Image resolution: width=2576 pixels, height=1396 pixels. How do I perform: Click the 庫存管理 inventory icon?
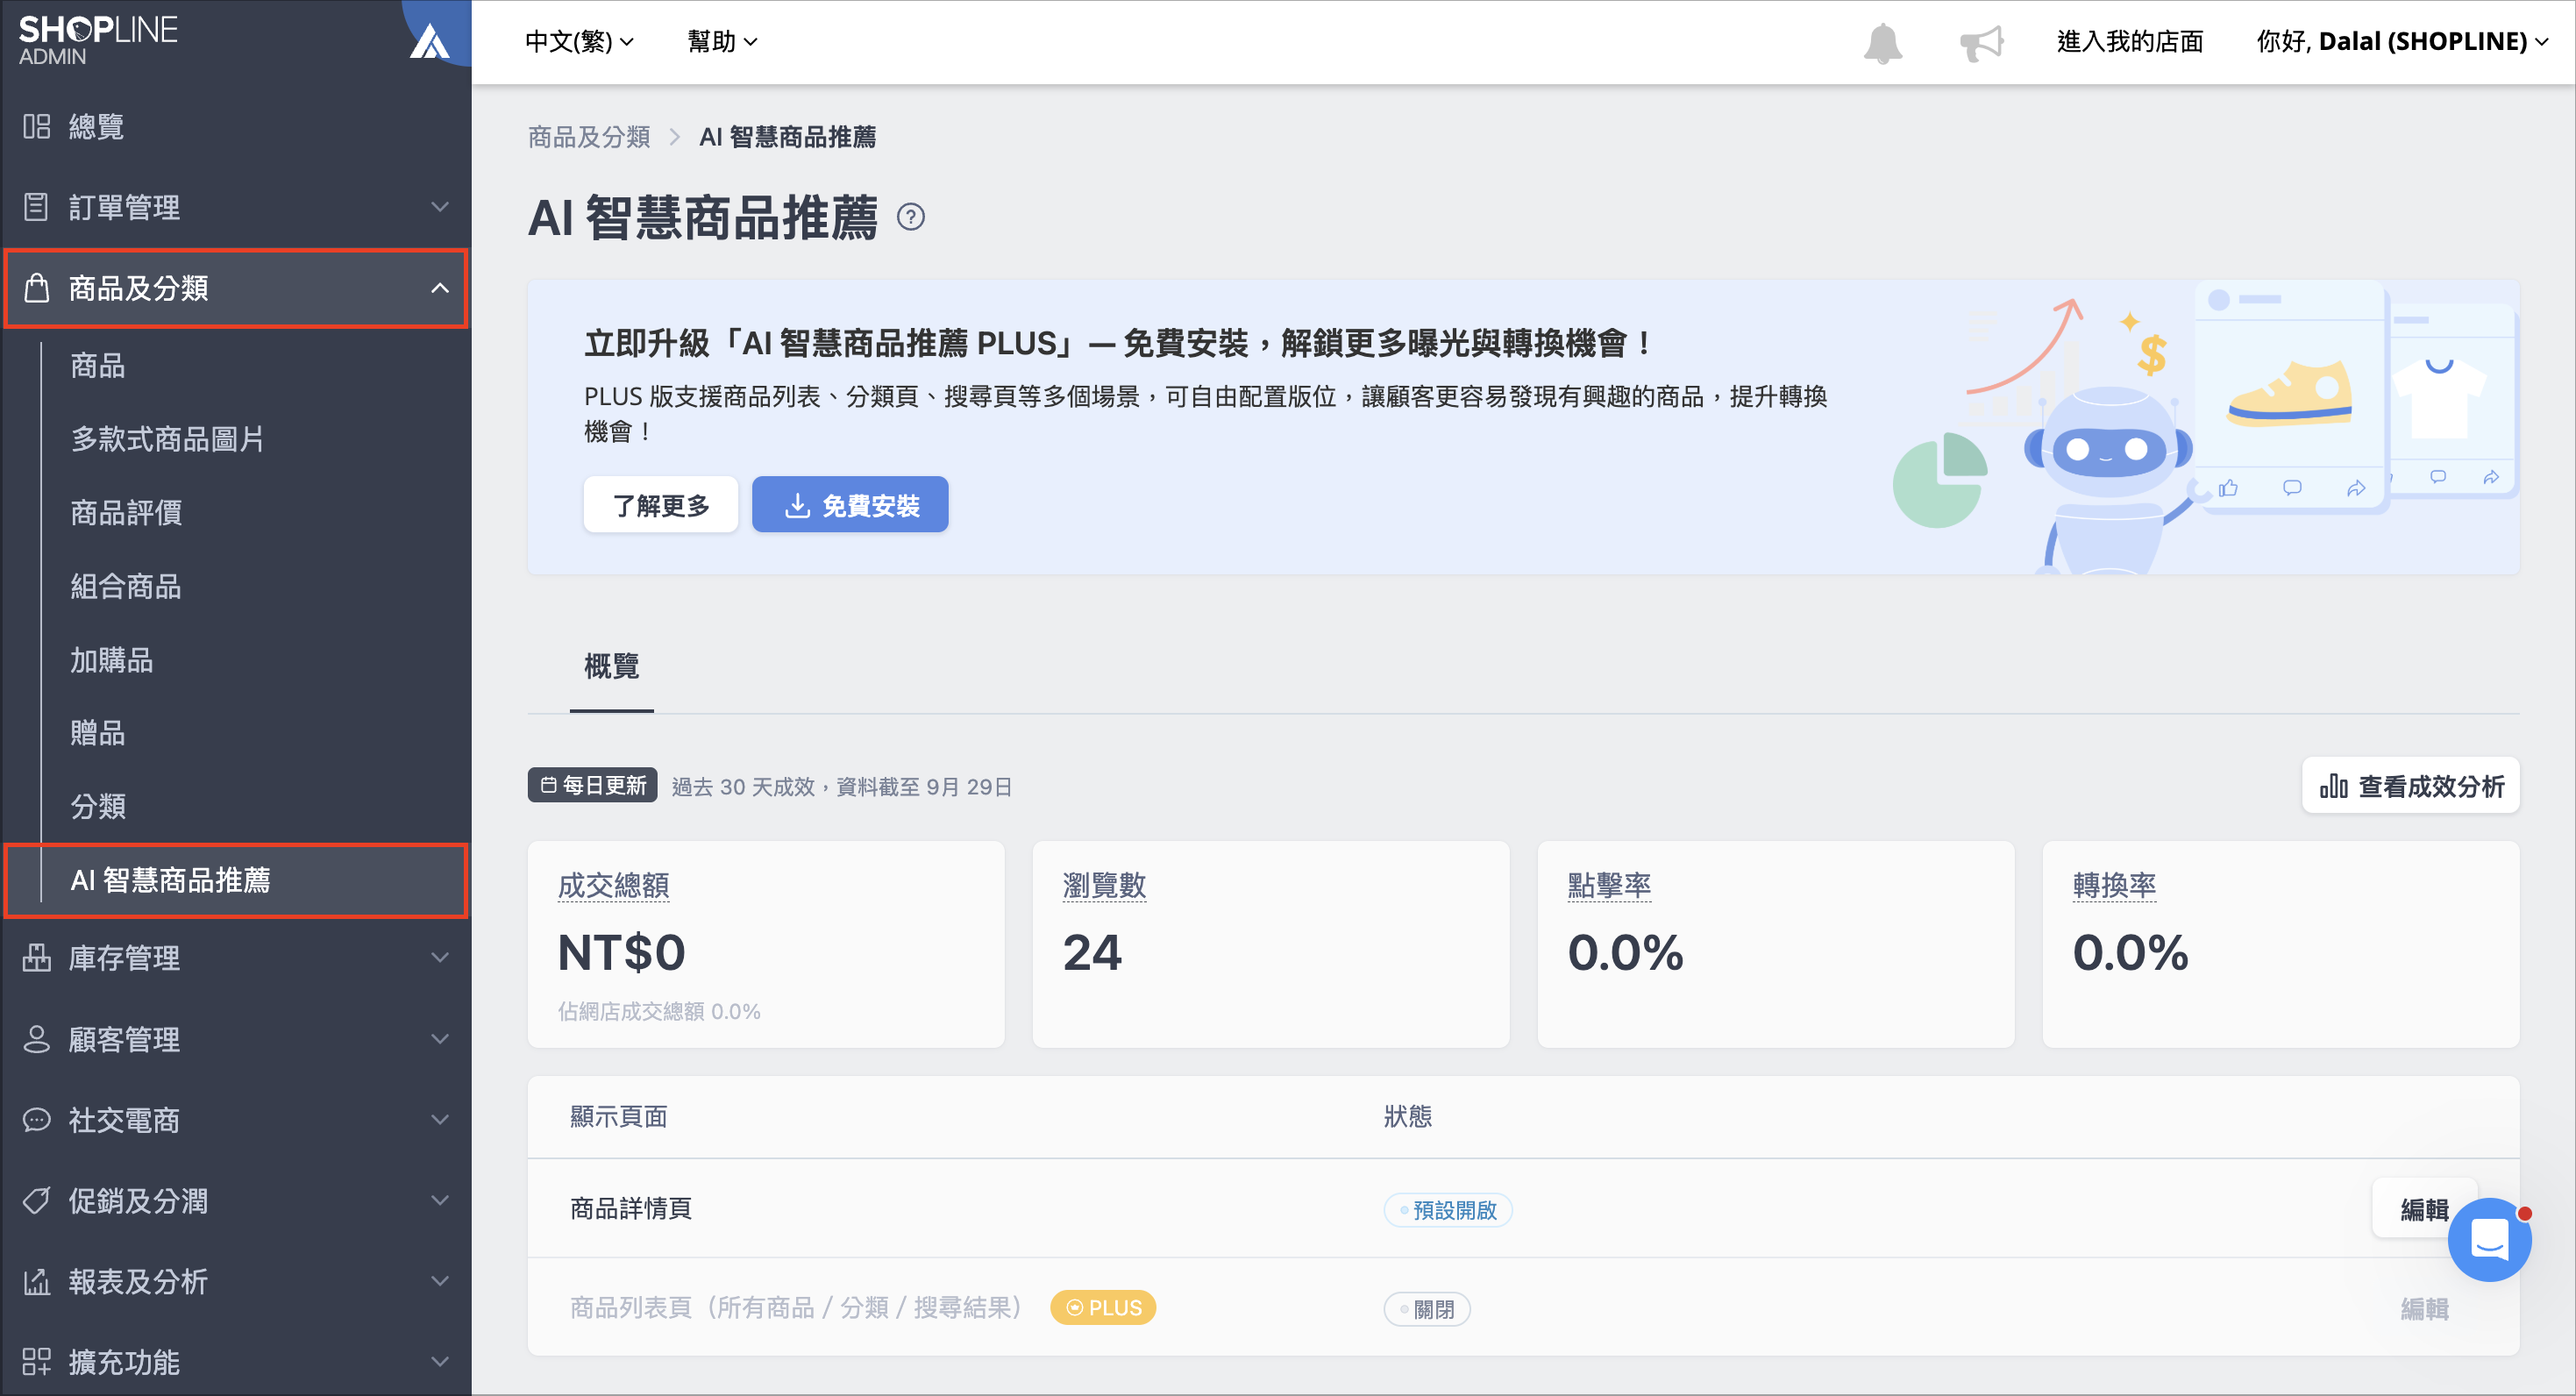(37, 958)
